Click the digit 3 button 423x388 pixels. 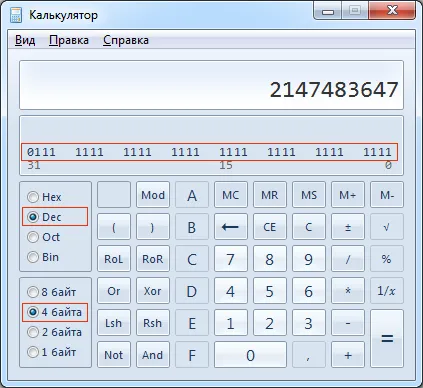click(309, 323)
